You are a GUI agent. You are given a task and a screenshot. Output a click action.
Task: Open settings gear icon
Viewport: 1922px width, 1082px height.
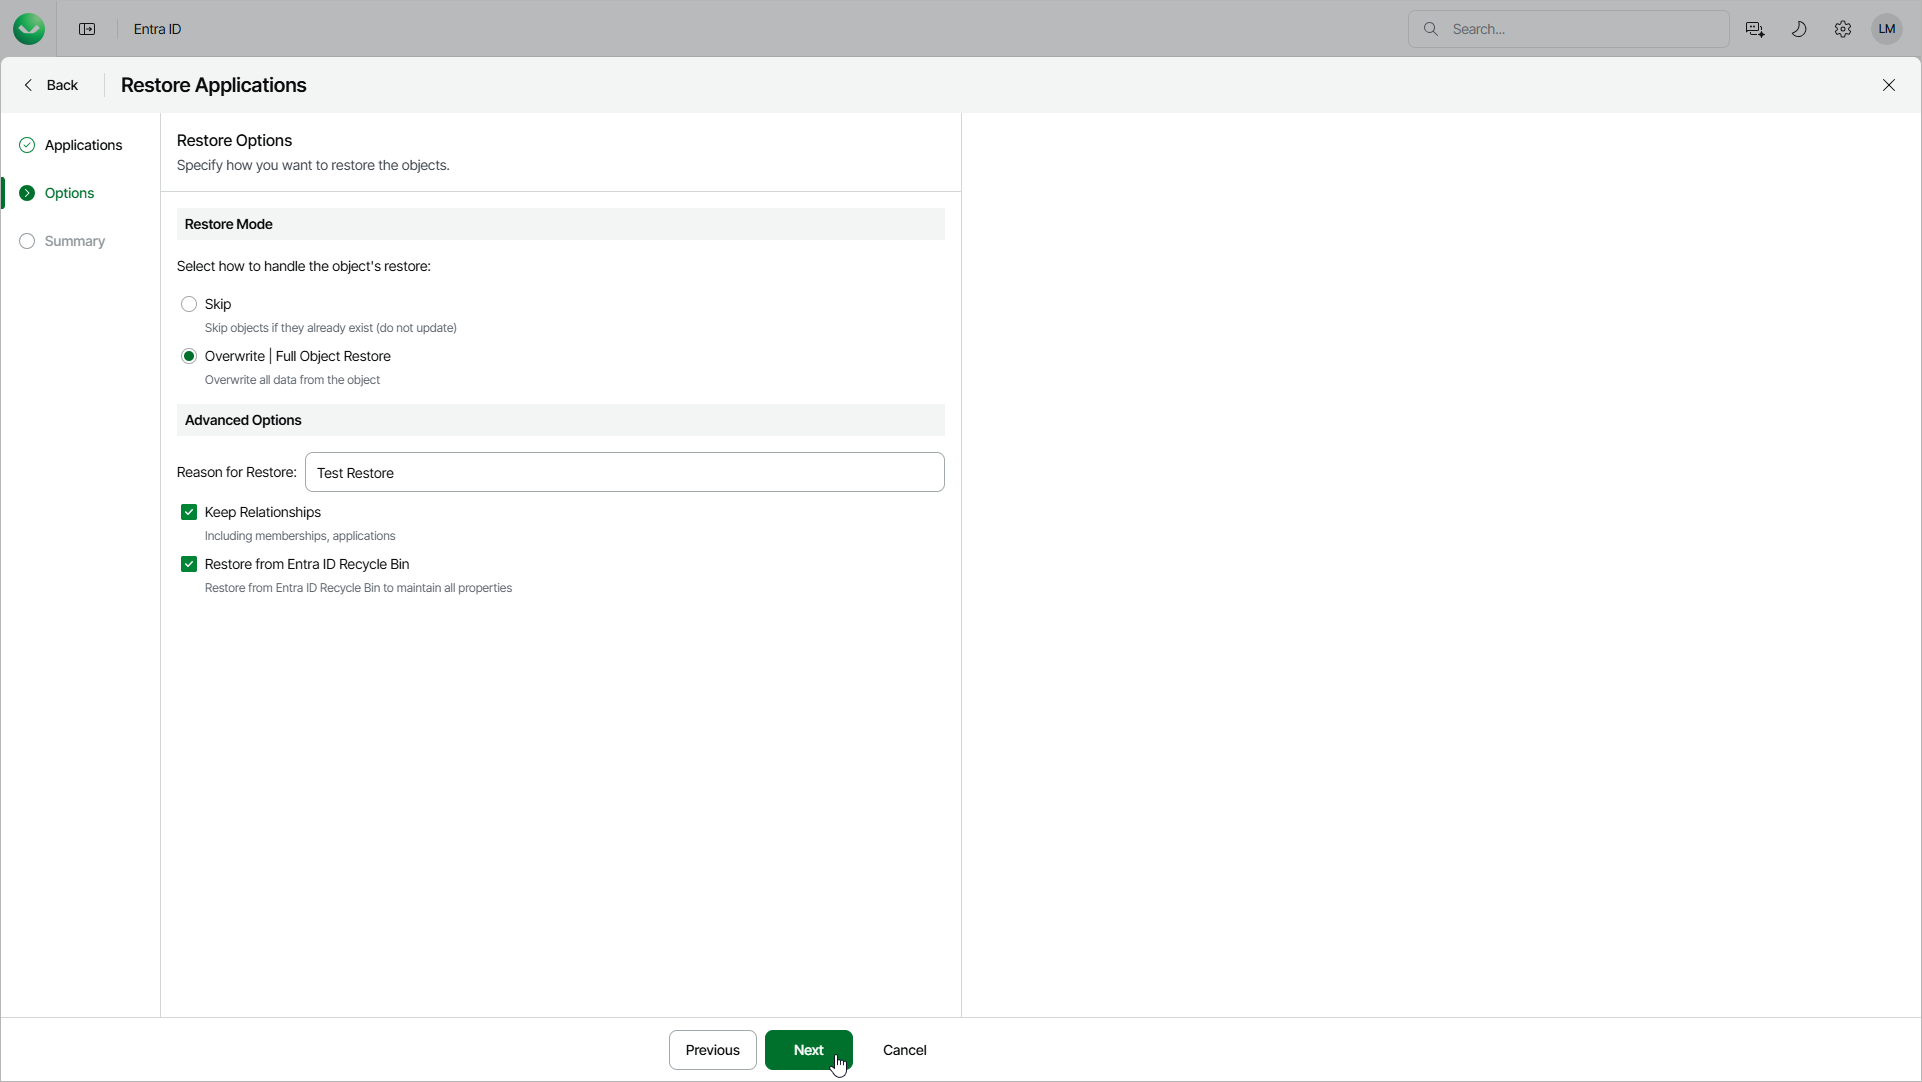1843,29
